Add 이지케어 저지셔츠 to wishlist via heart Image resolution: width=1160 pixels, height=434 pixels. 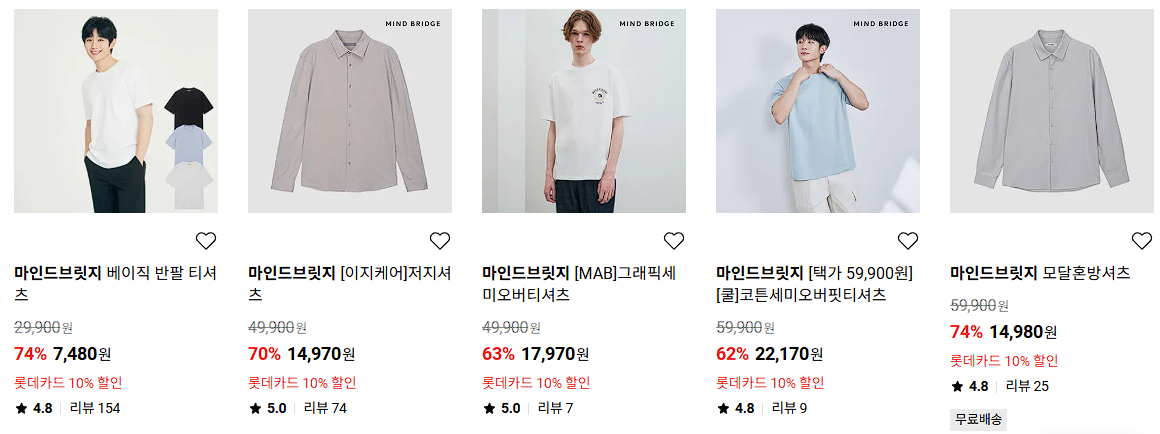(439, 240)
